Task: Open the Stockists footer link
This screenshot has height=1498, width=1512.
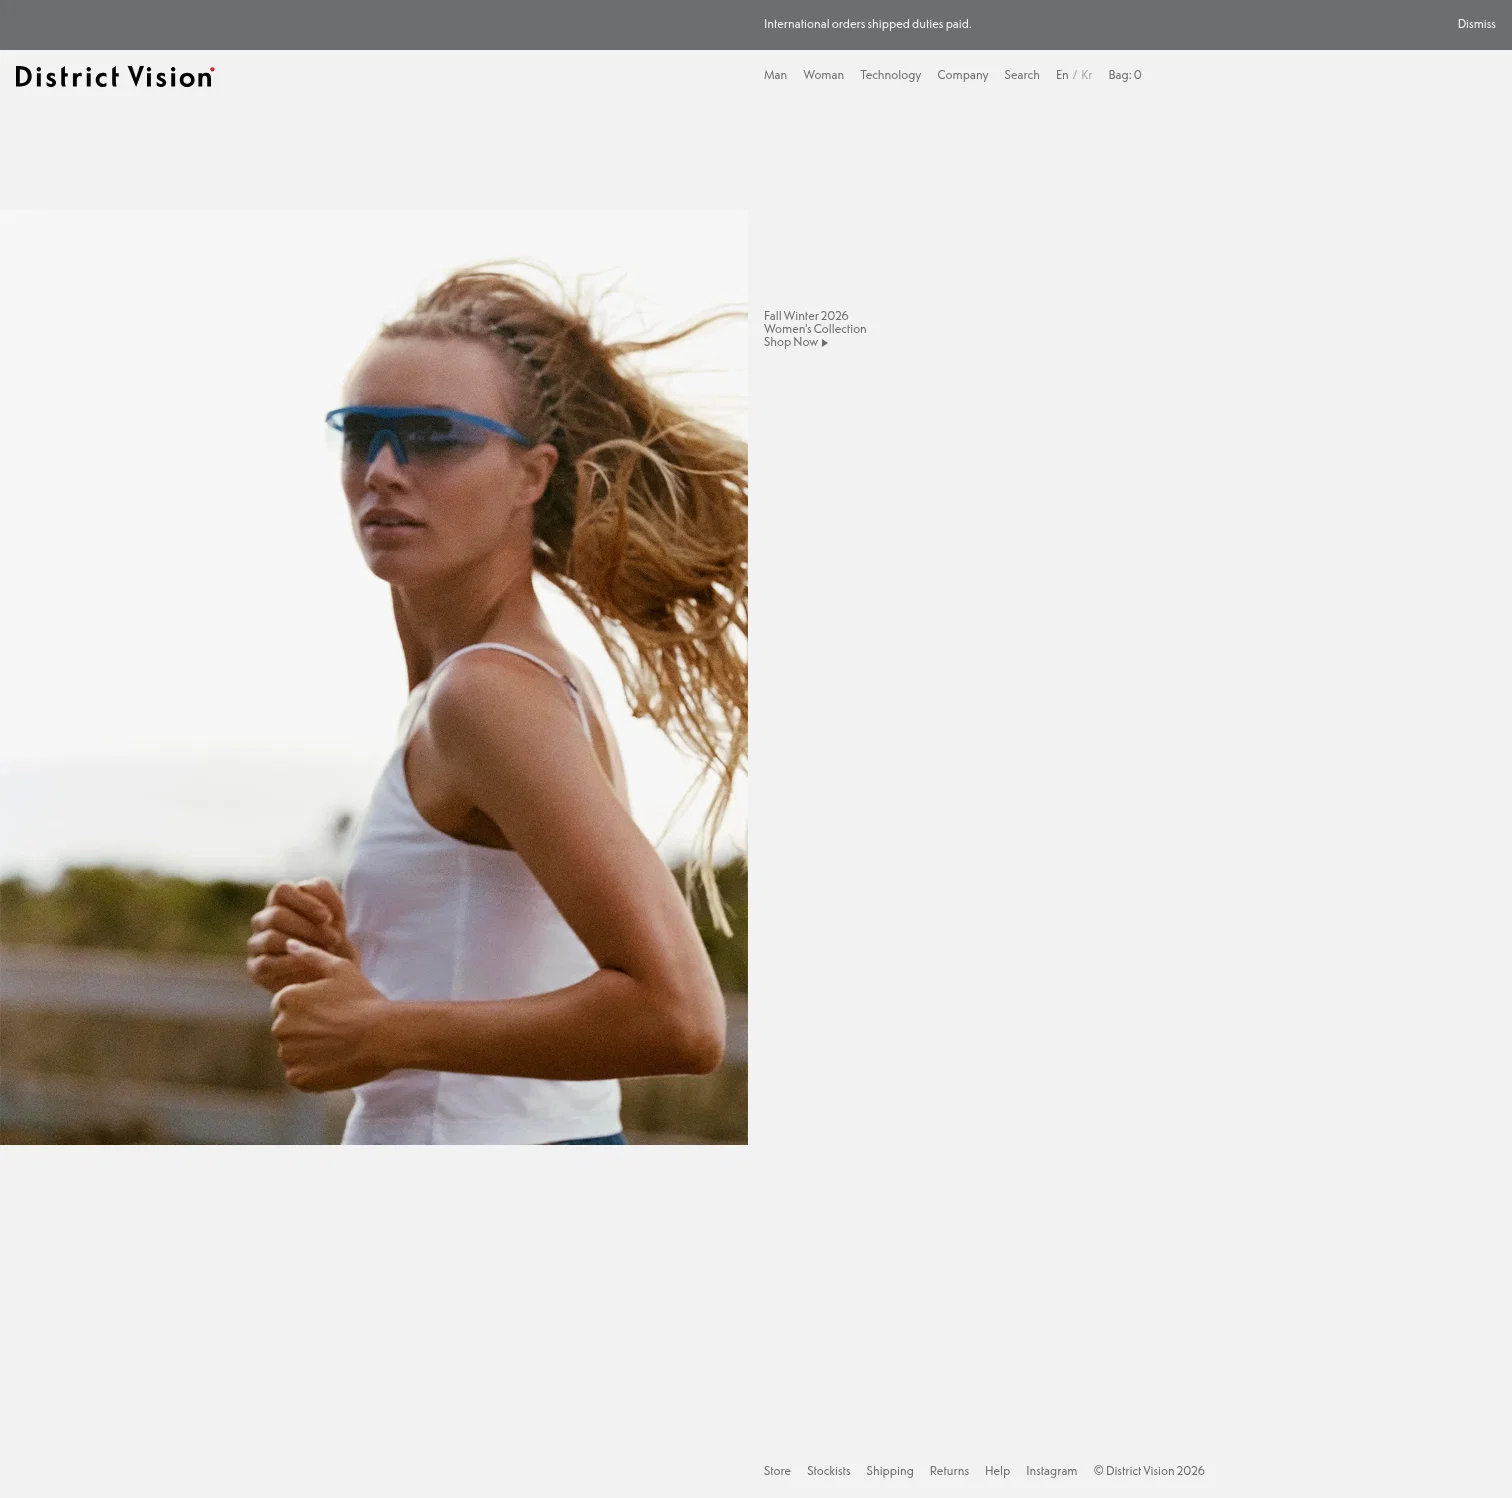Action: [x=828, y=1471]
